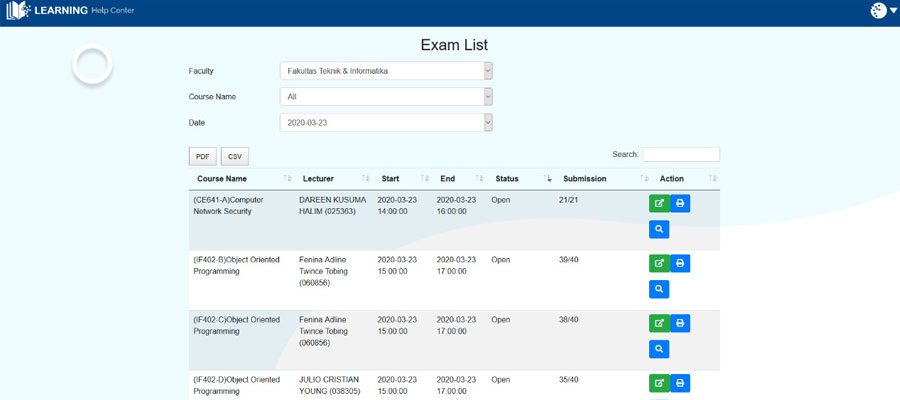Click the print icon for Computer Network Security

pos(680,204)
